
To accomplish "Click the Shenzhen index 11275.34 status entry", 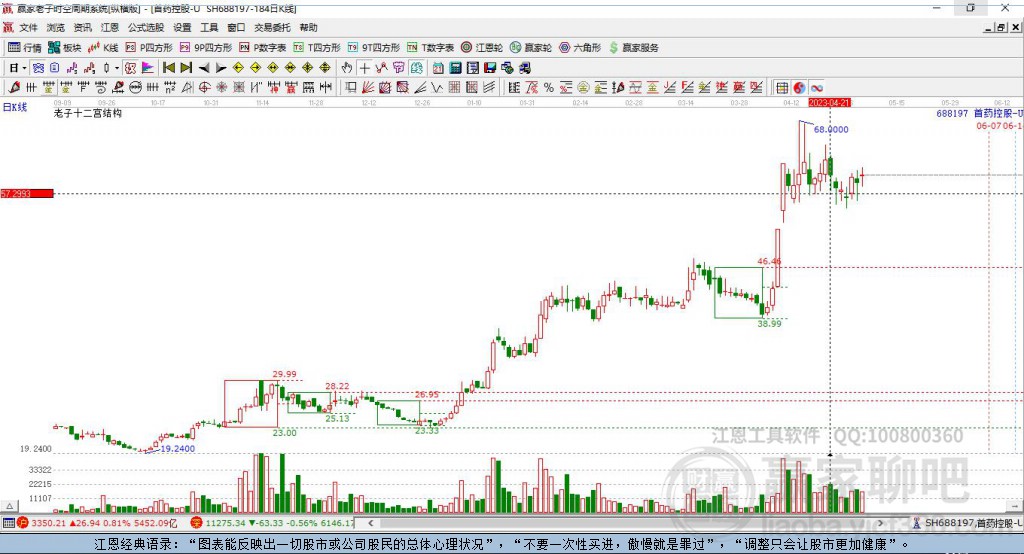I will 273,523.
